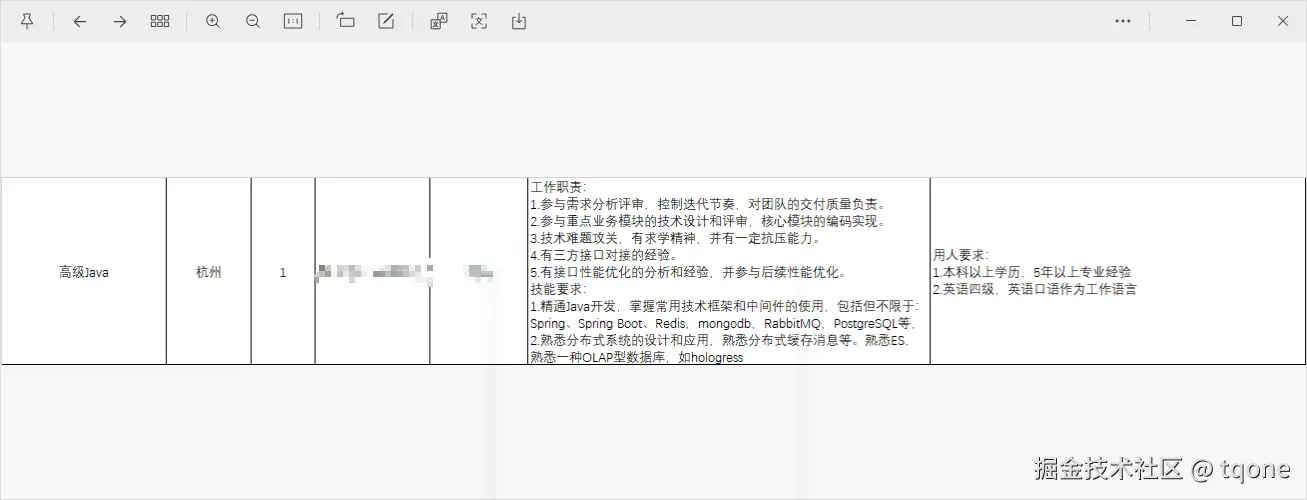Open the three-dot more options menu

[x=1123, y=21]
